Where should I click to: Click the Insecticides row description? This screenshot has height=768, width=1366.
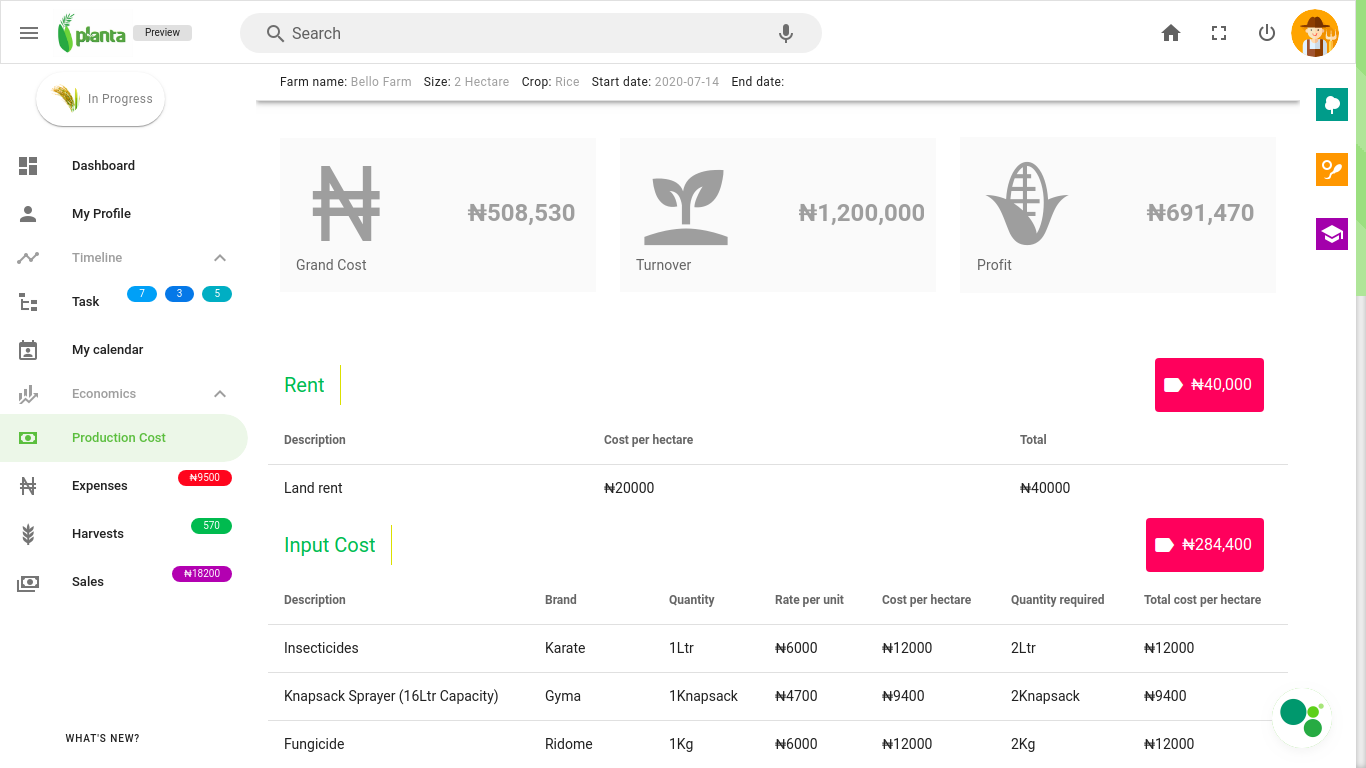click(321, 648)
